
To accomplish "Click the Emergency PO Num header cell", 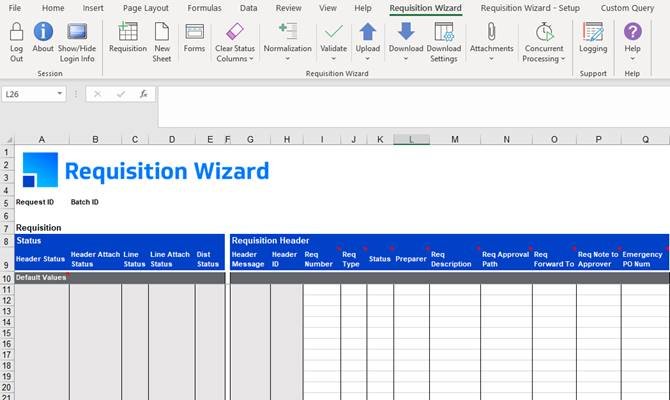I will click(645, 259).
